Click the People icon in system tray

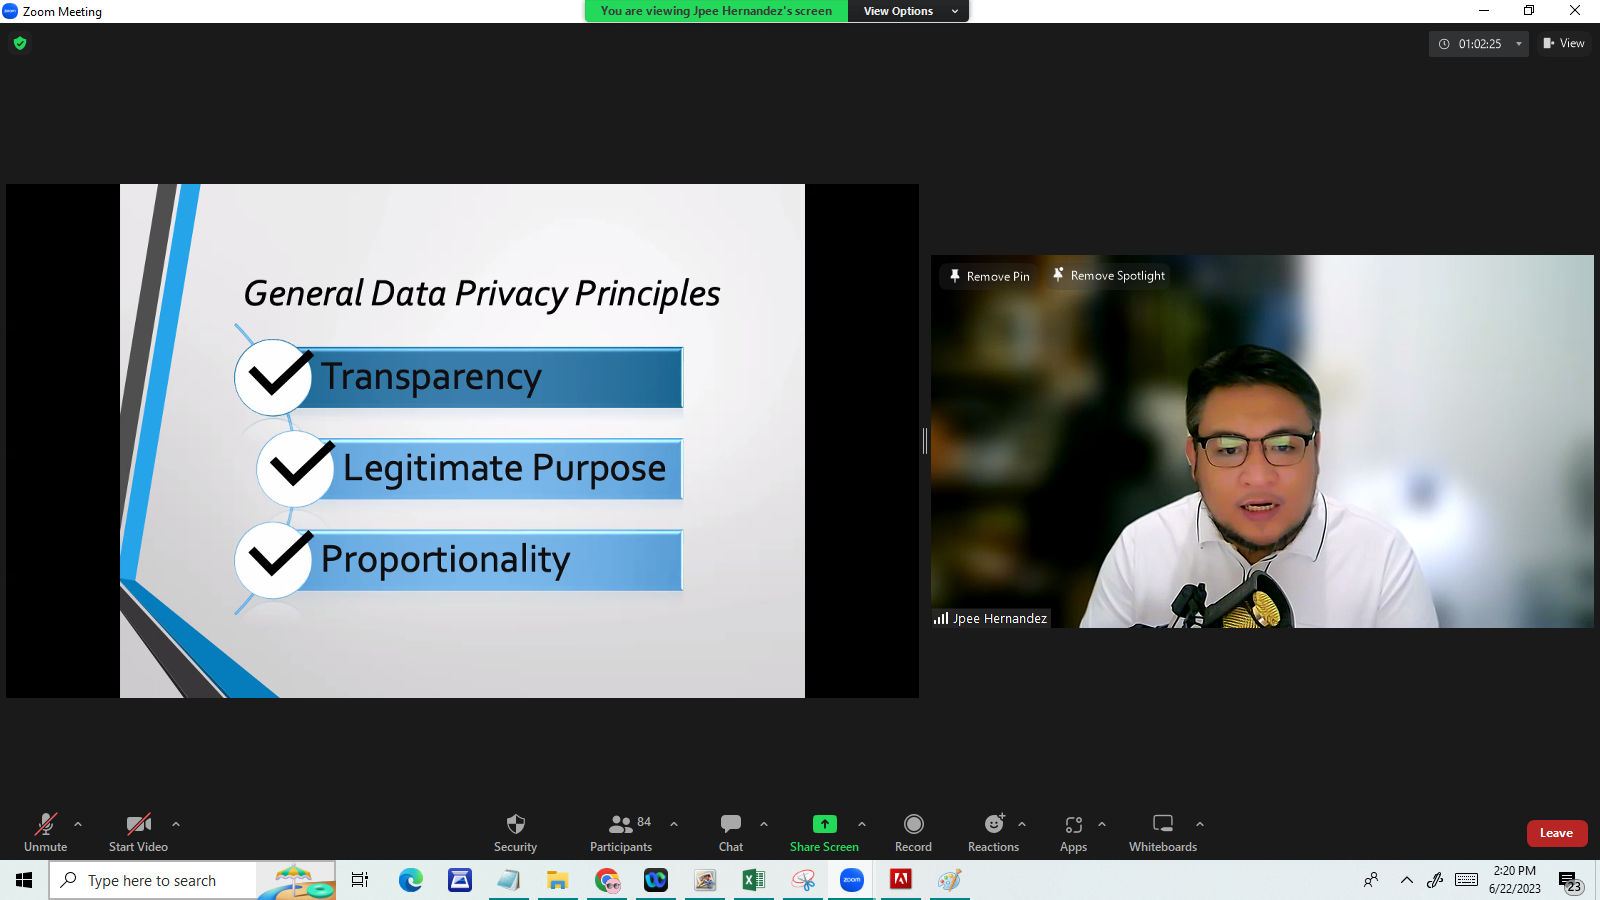coord(1371,880)
